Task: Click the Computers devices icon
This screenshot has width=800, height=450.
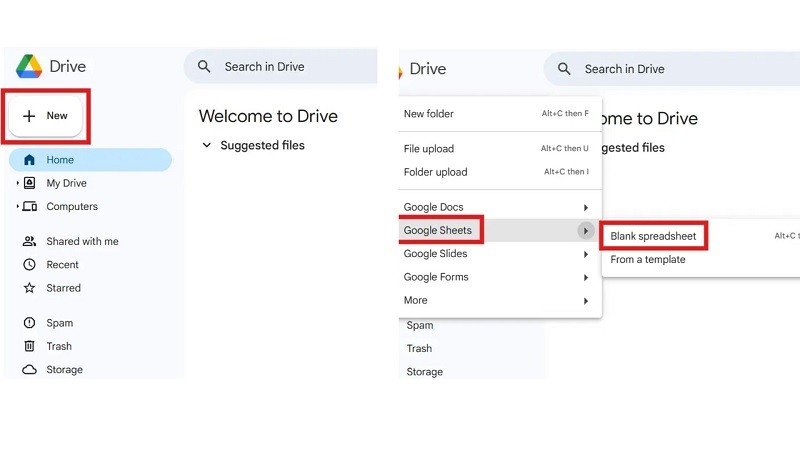Action: click(30, 206)
